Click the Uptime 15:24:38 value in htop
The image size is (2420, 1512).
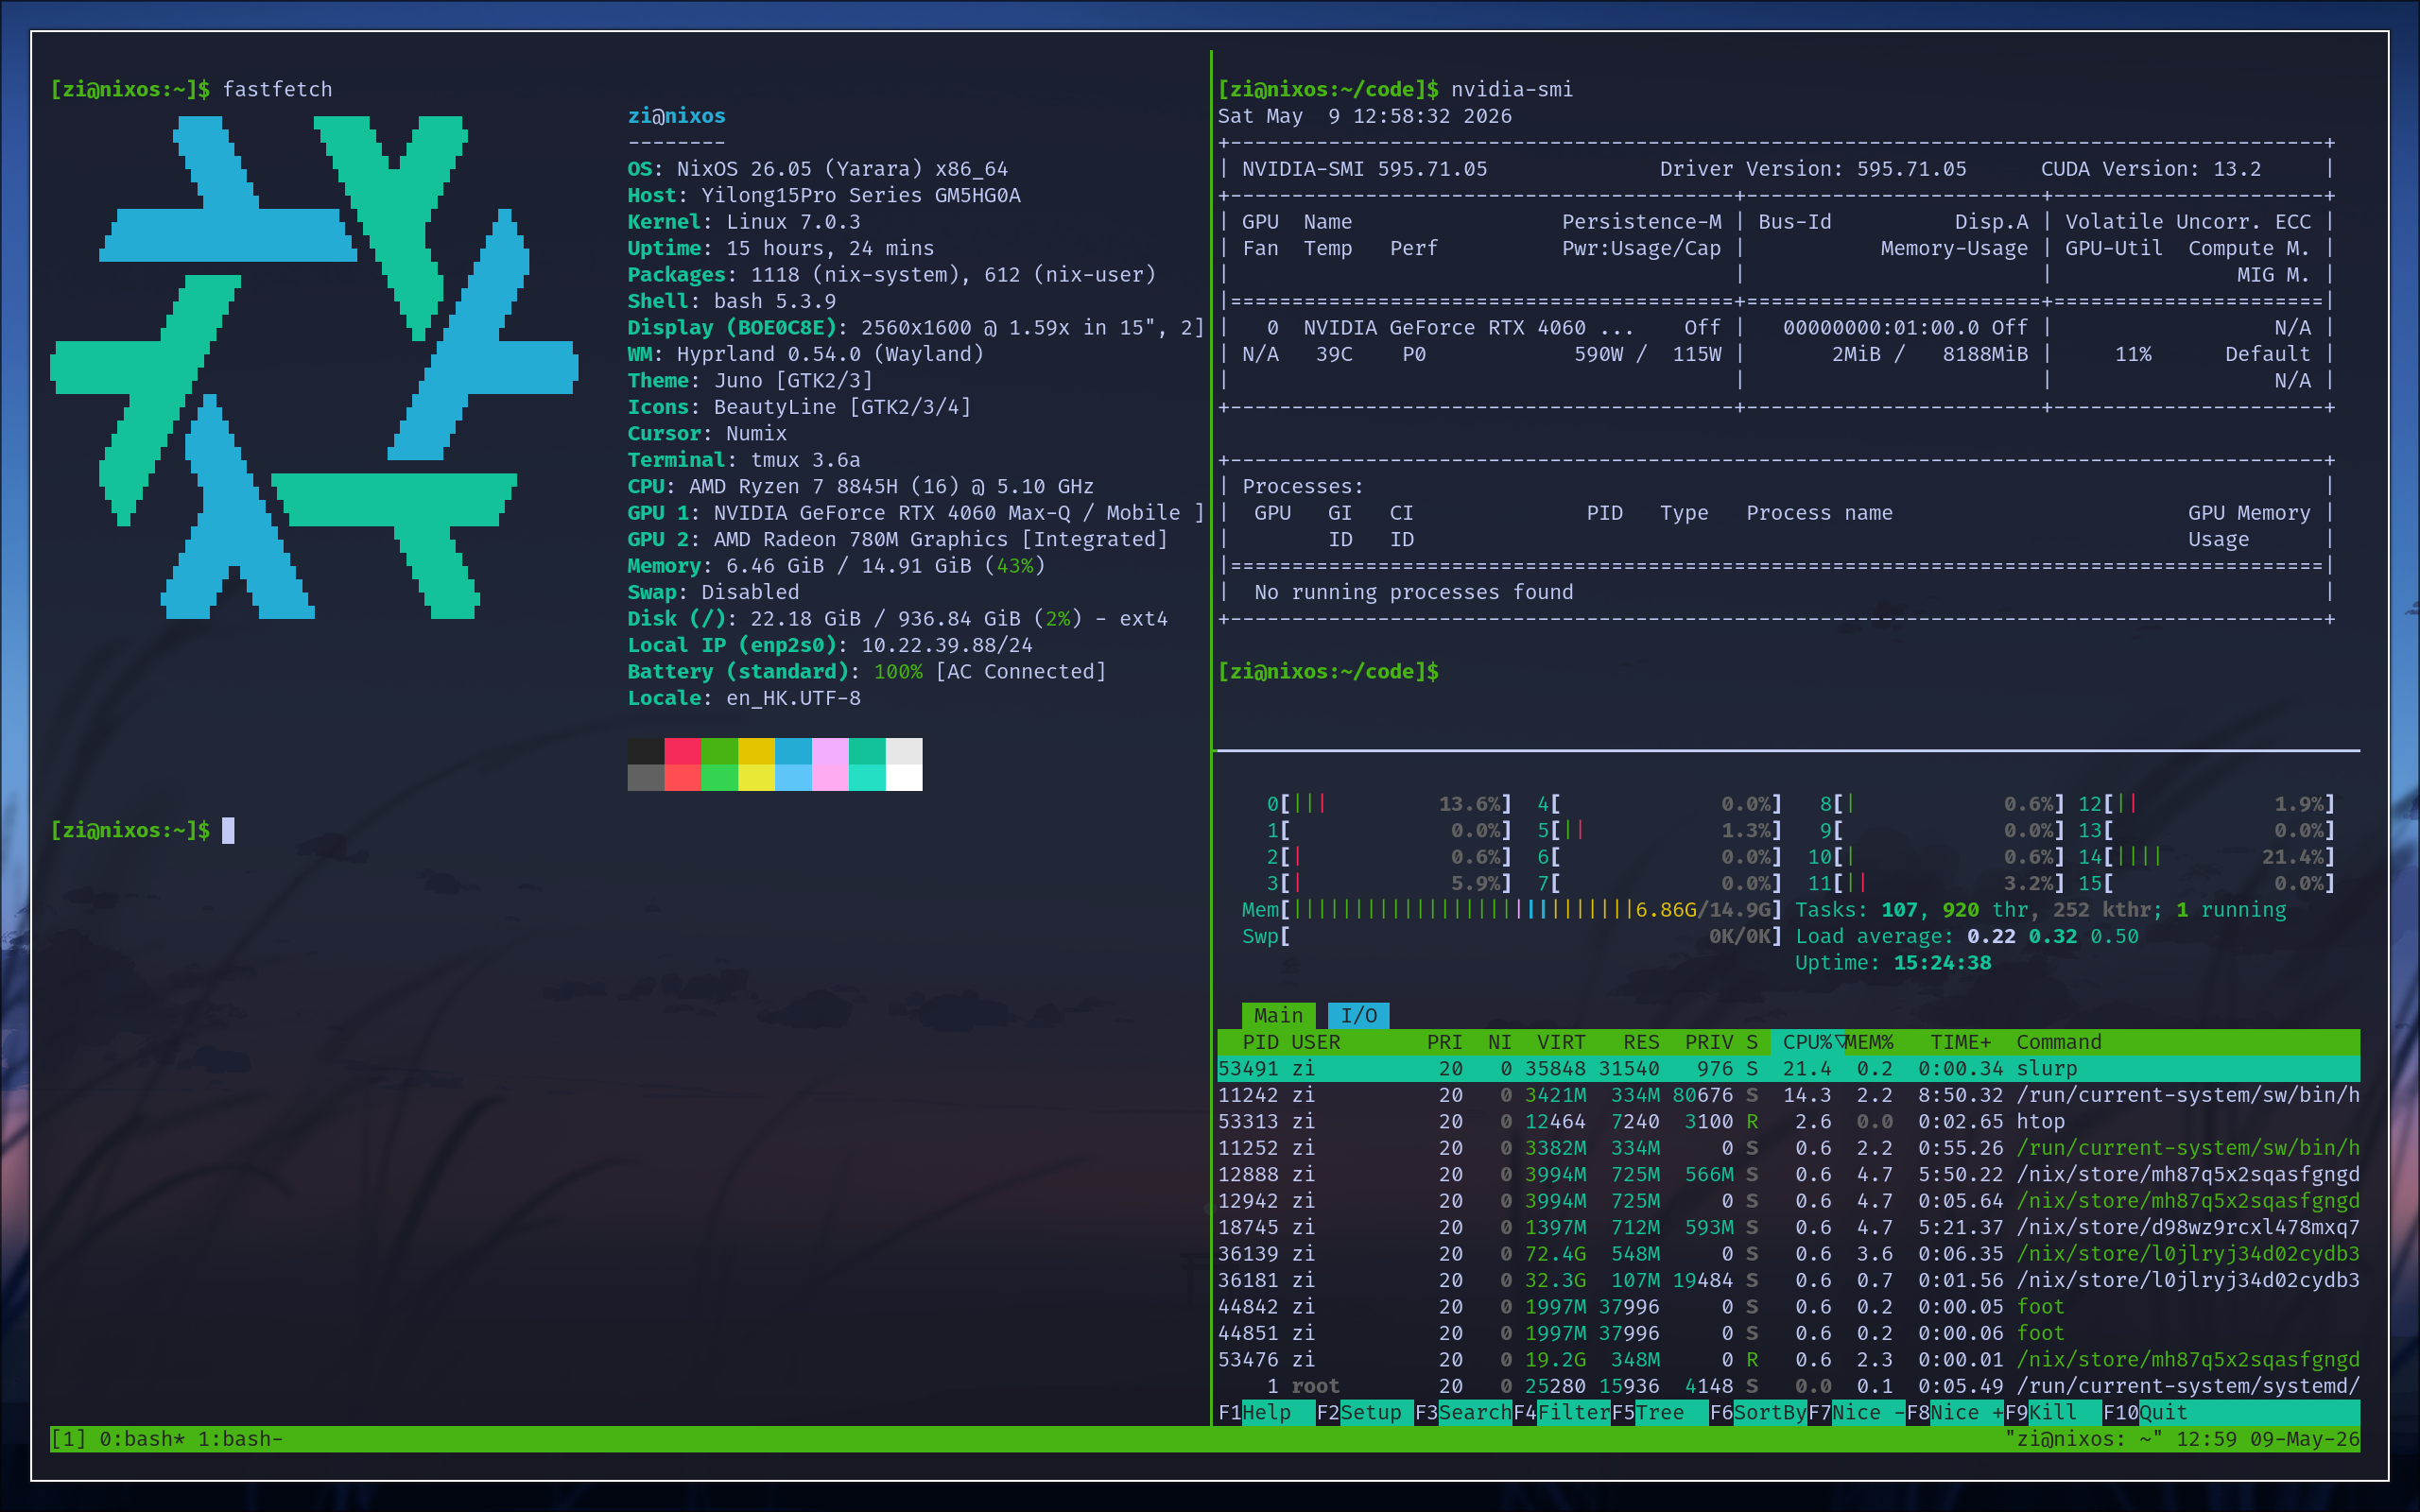[1943, 962]
